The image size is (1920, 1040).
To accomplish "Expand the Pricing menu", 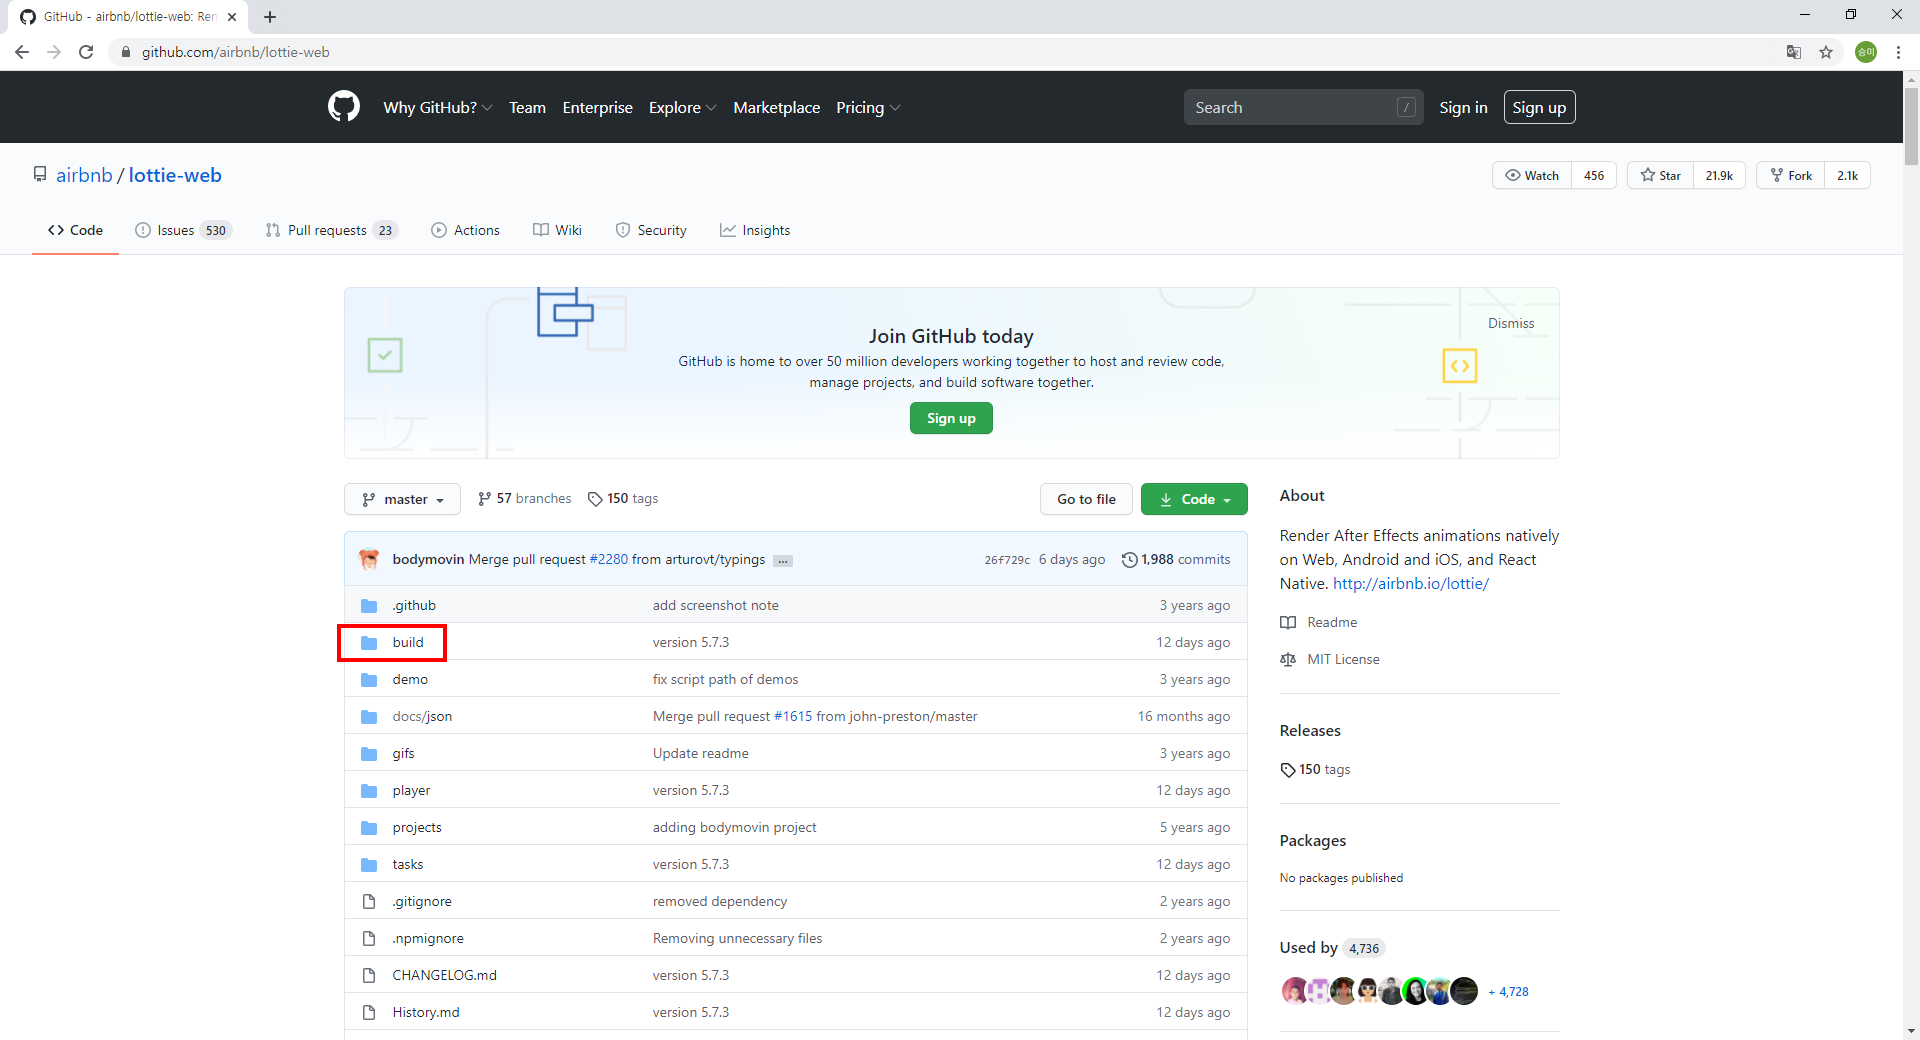I will pos(868,107).
